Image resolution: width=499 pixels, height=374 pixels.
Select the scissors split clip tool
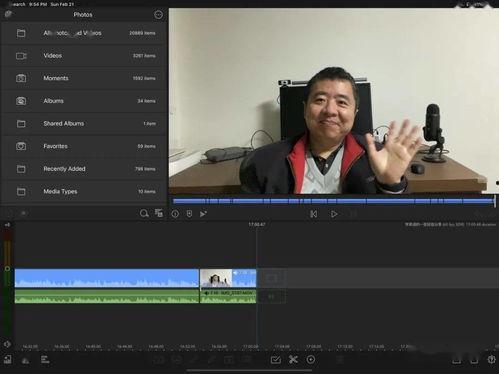click(293, 359)
